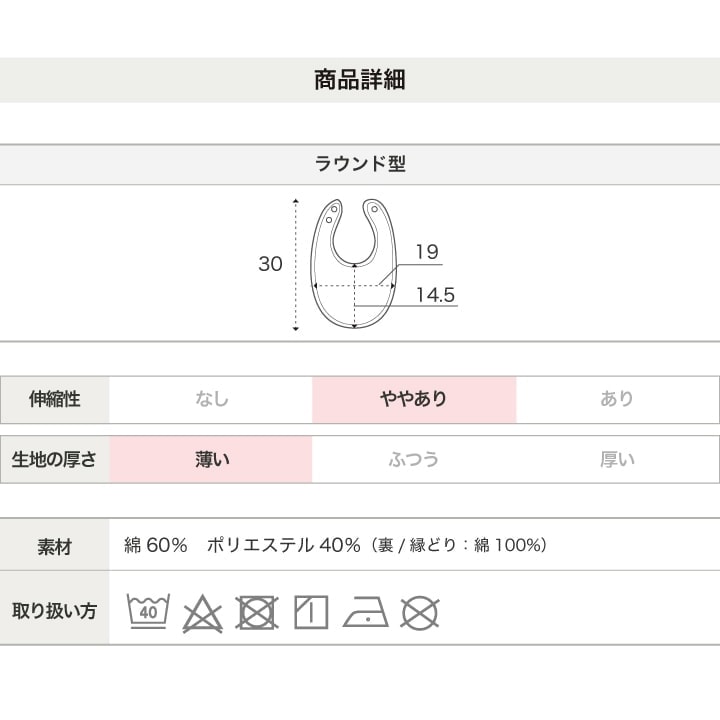
Task: Select the highlighted ややあり stretch option
Action: pos(414,399)
